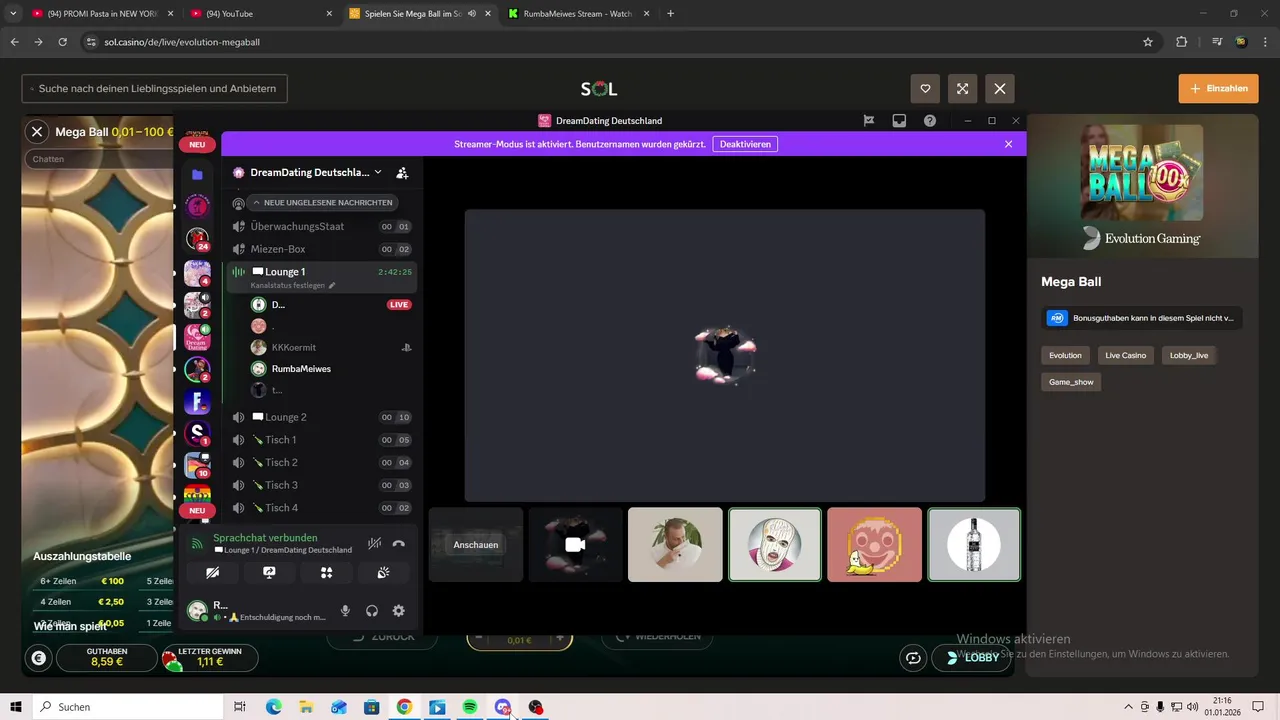Click the refresh icon beside LOBBY
This screenshot has width=1280, height=720.
click(912, 658)
